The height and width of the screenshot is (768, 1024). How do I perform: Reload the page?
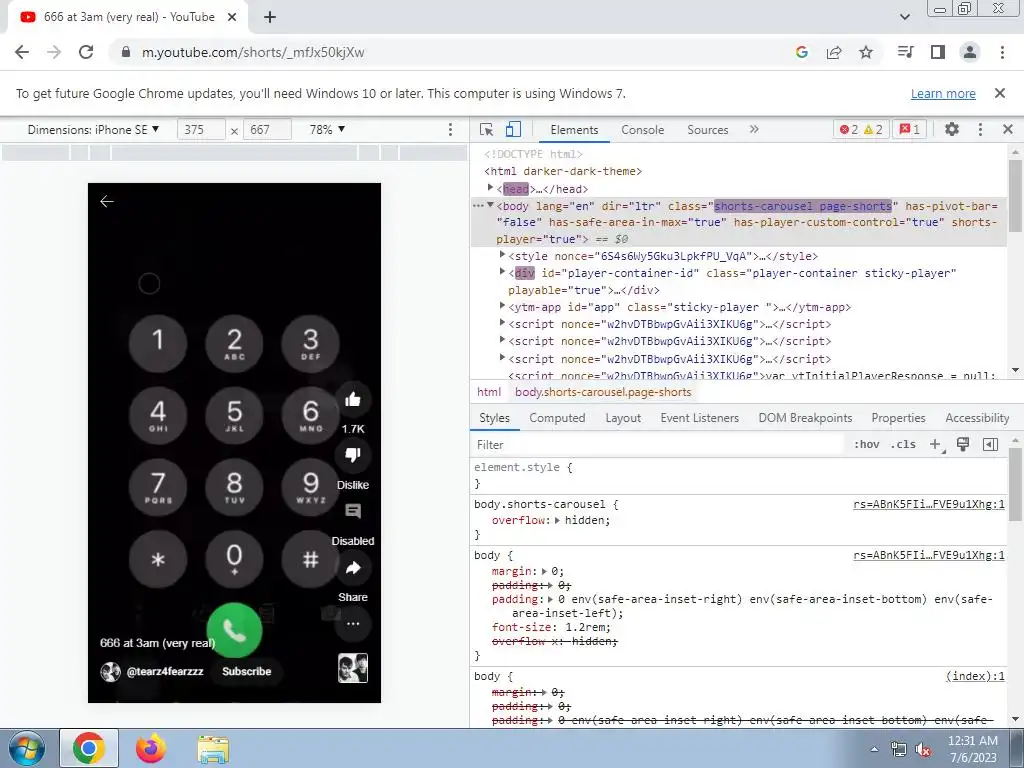click(86, 52)
